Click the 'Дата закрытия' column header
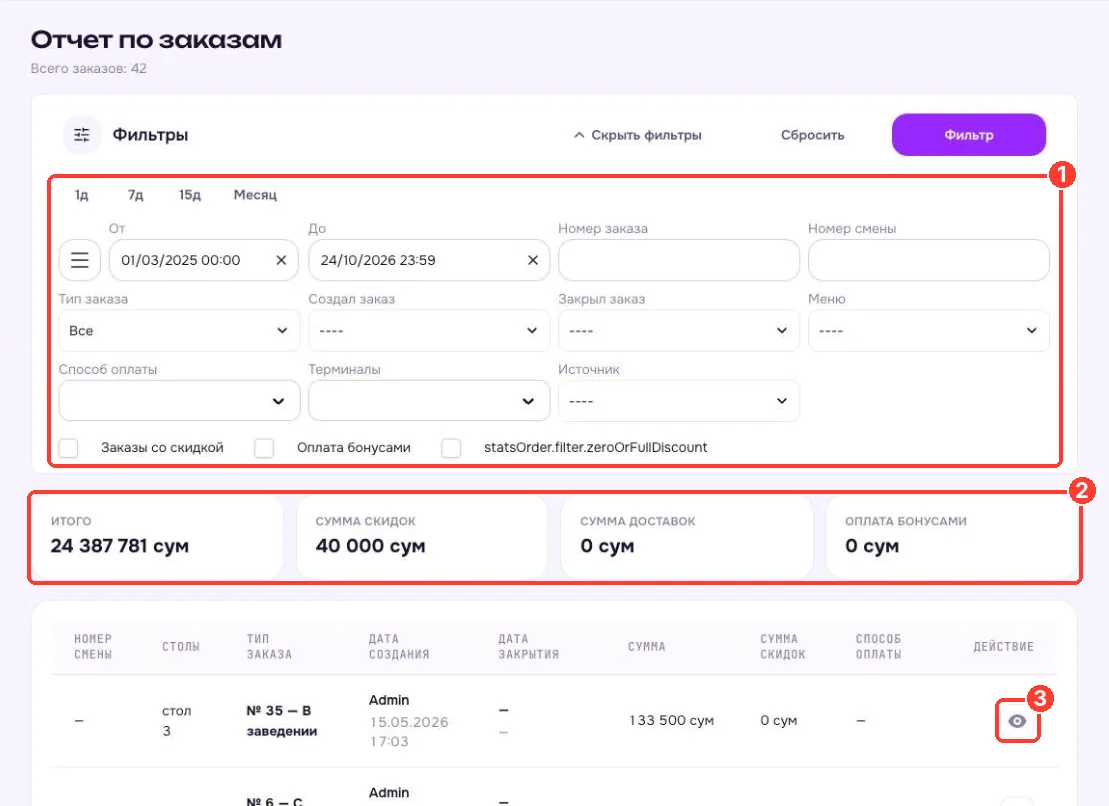 (x=528, y=646)
